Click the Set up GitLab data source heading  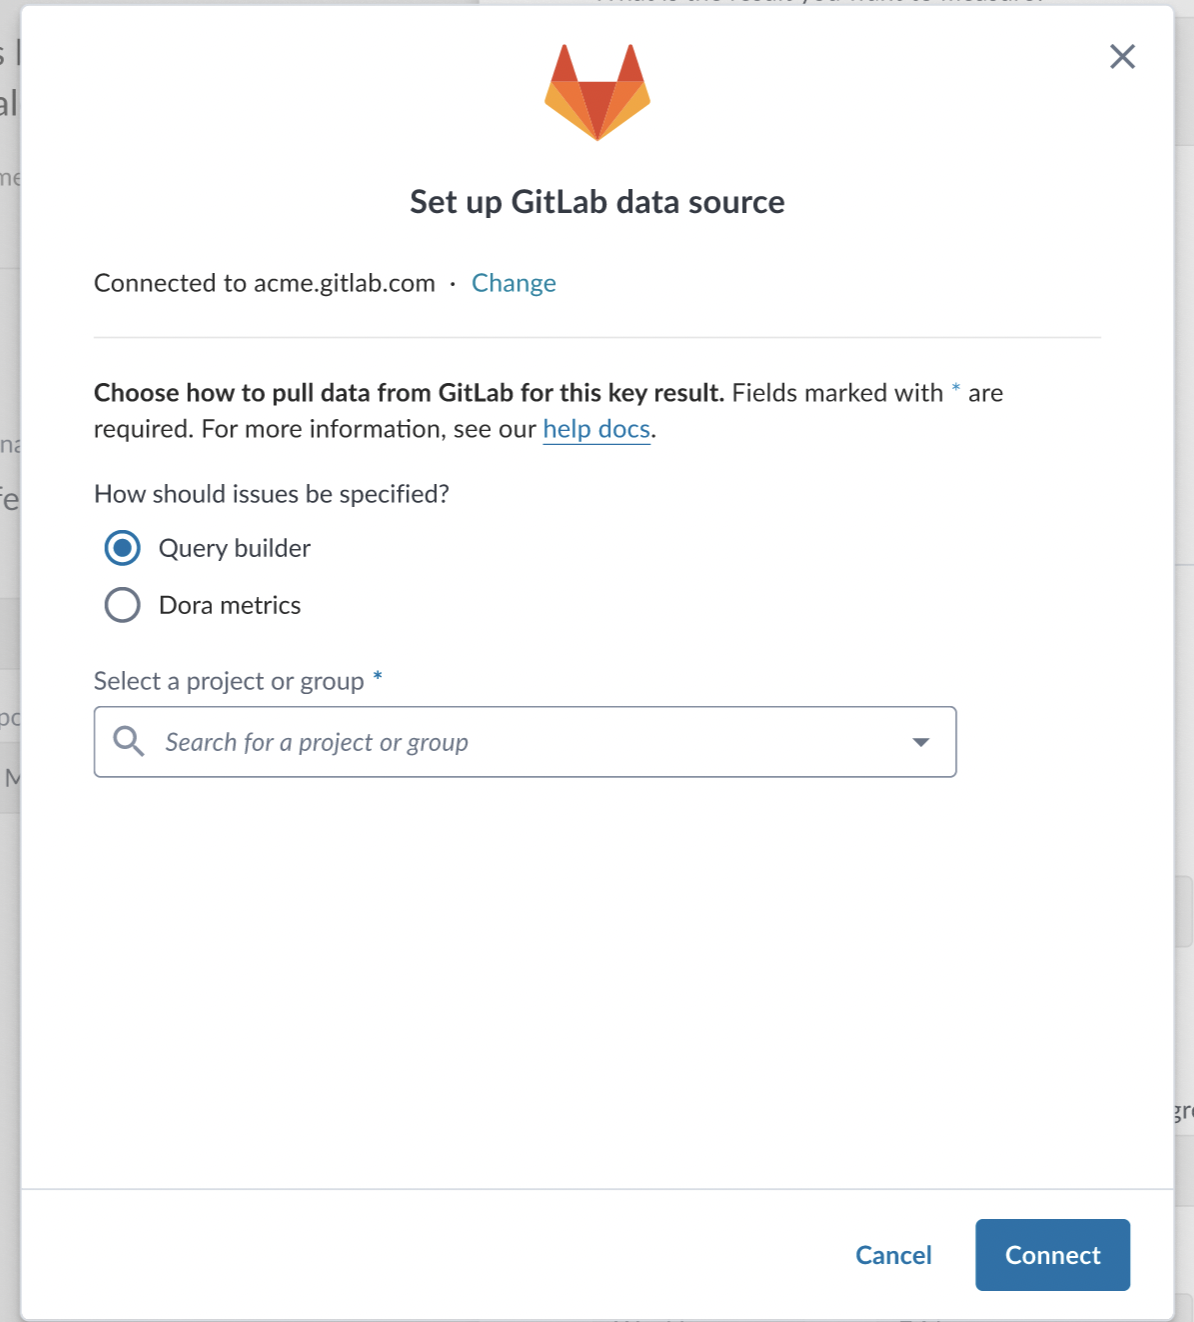[x=597, y=202]
